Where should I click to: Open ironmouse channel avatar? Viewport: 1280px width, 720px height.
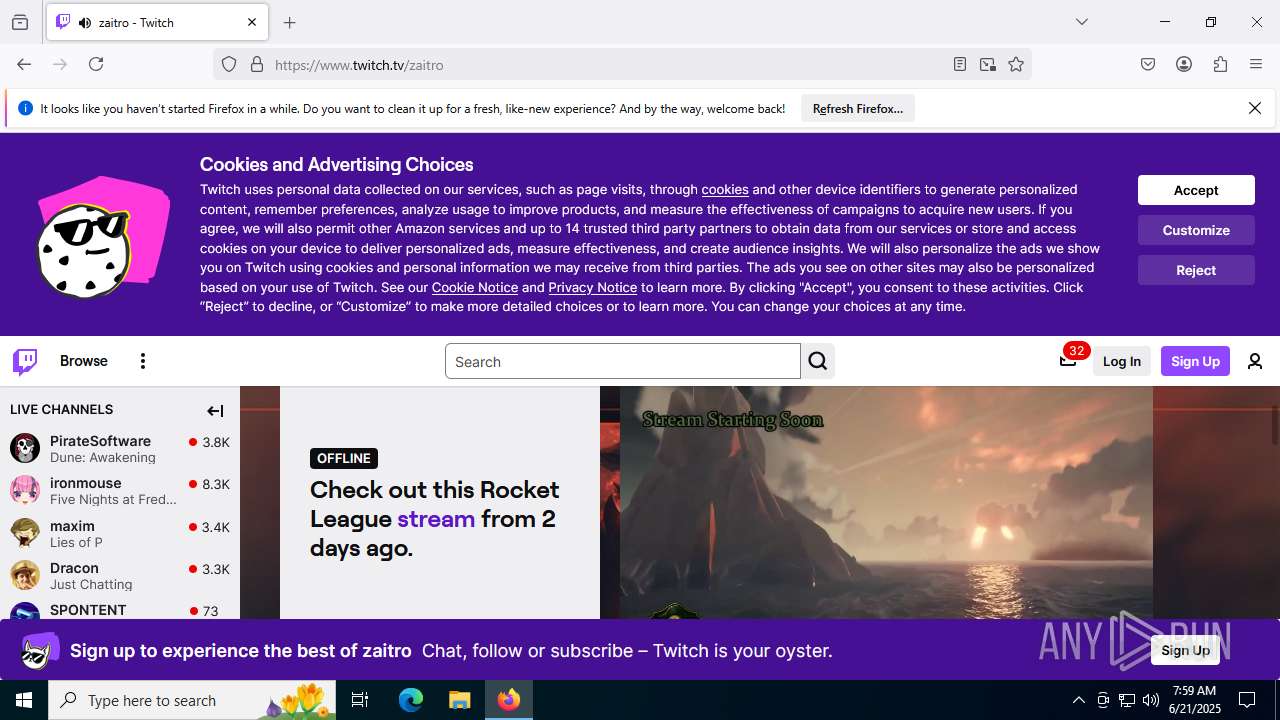pos(25,490)
